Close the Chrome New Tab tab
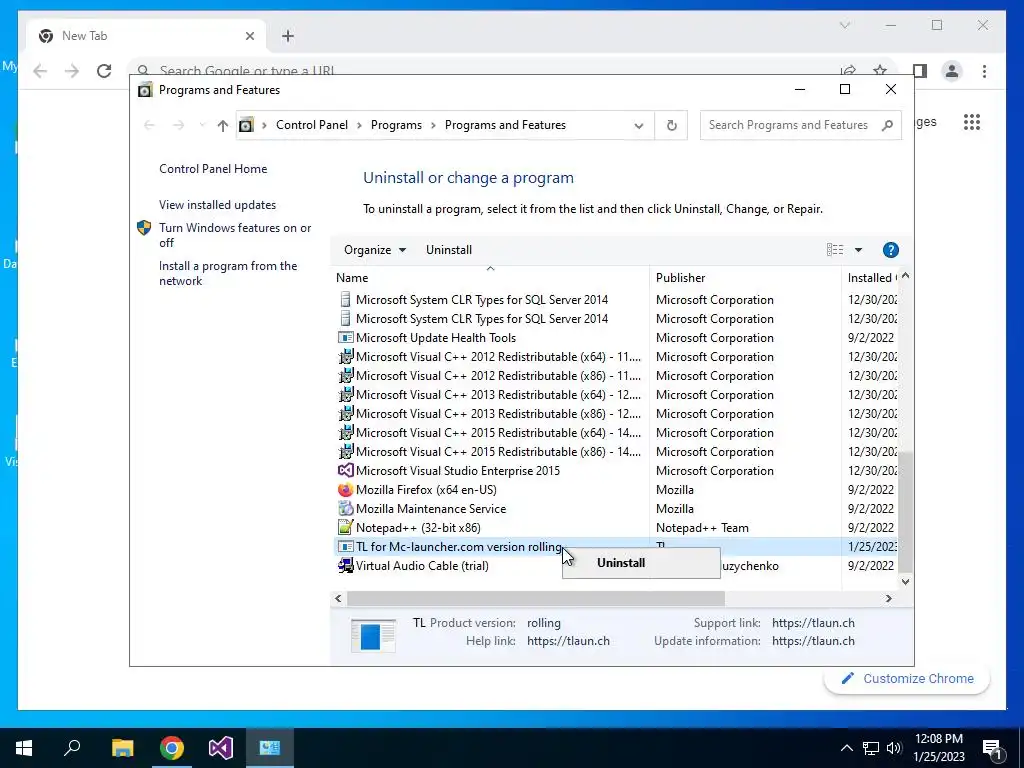1024x768 pixels. click(249, 36)
